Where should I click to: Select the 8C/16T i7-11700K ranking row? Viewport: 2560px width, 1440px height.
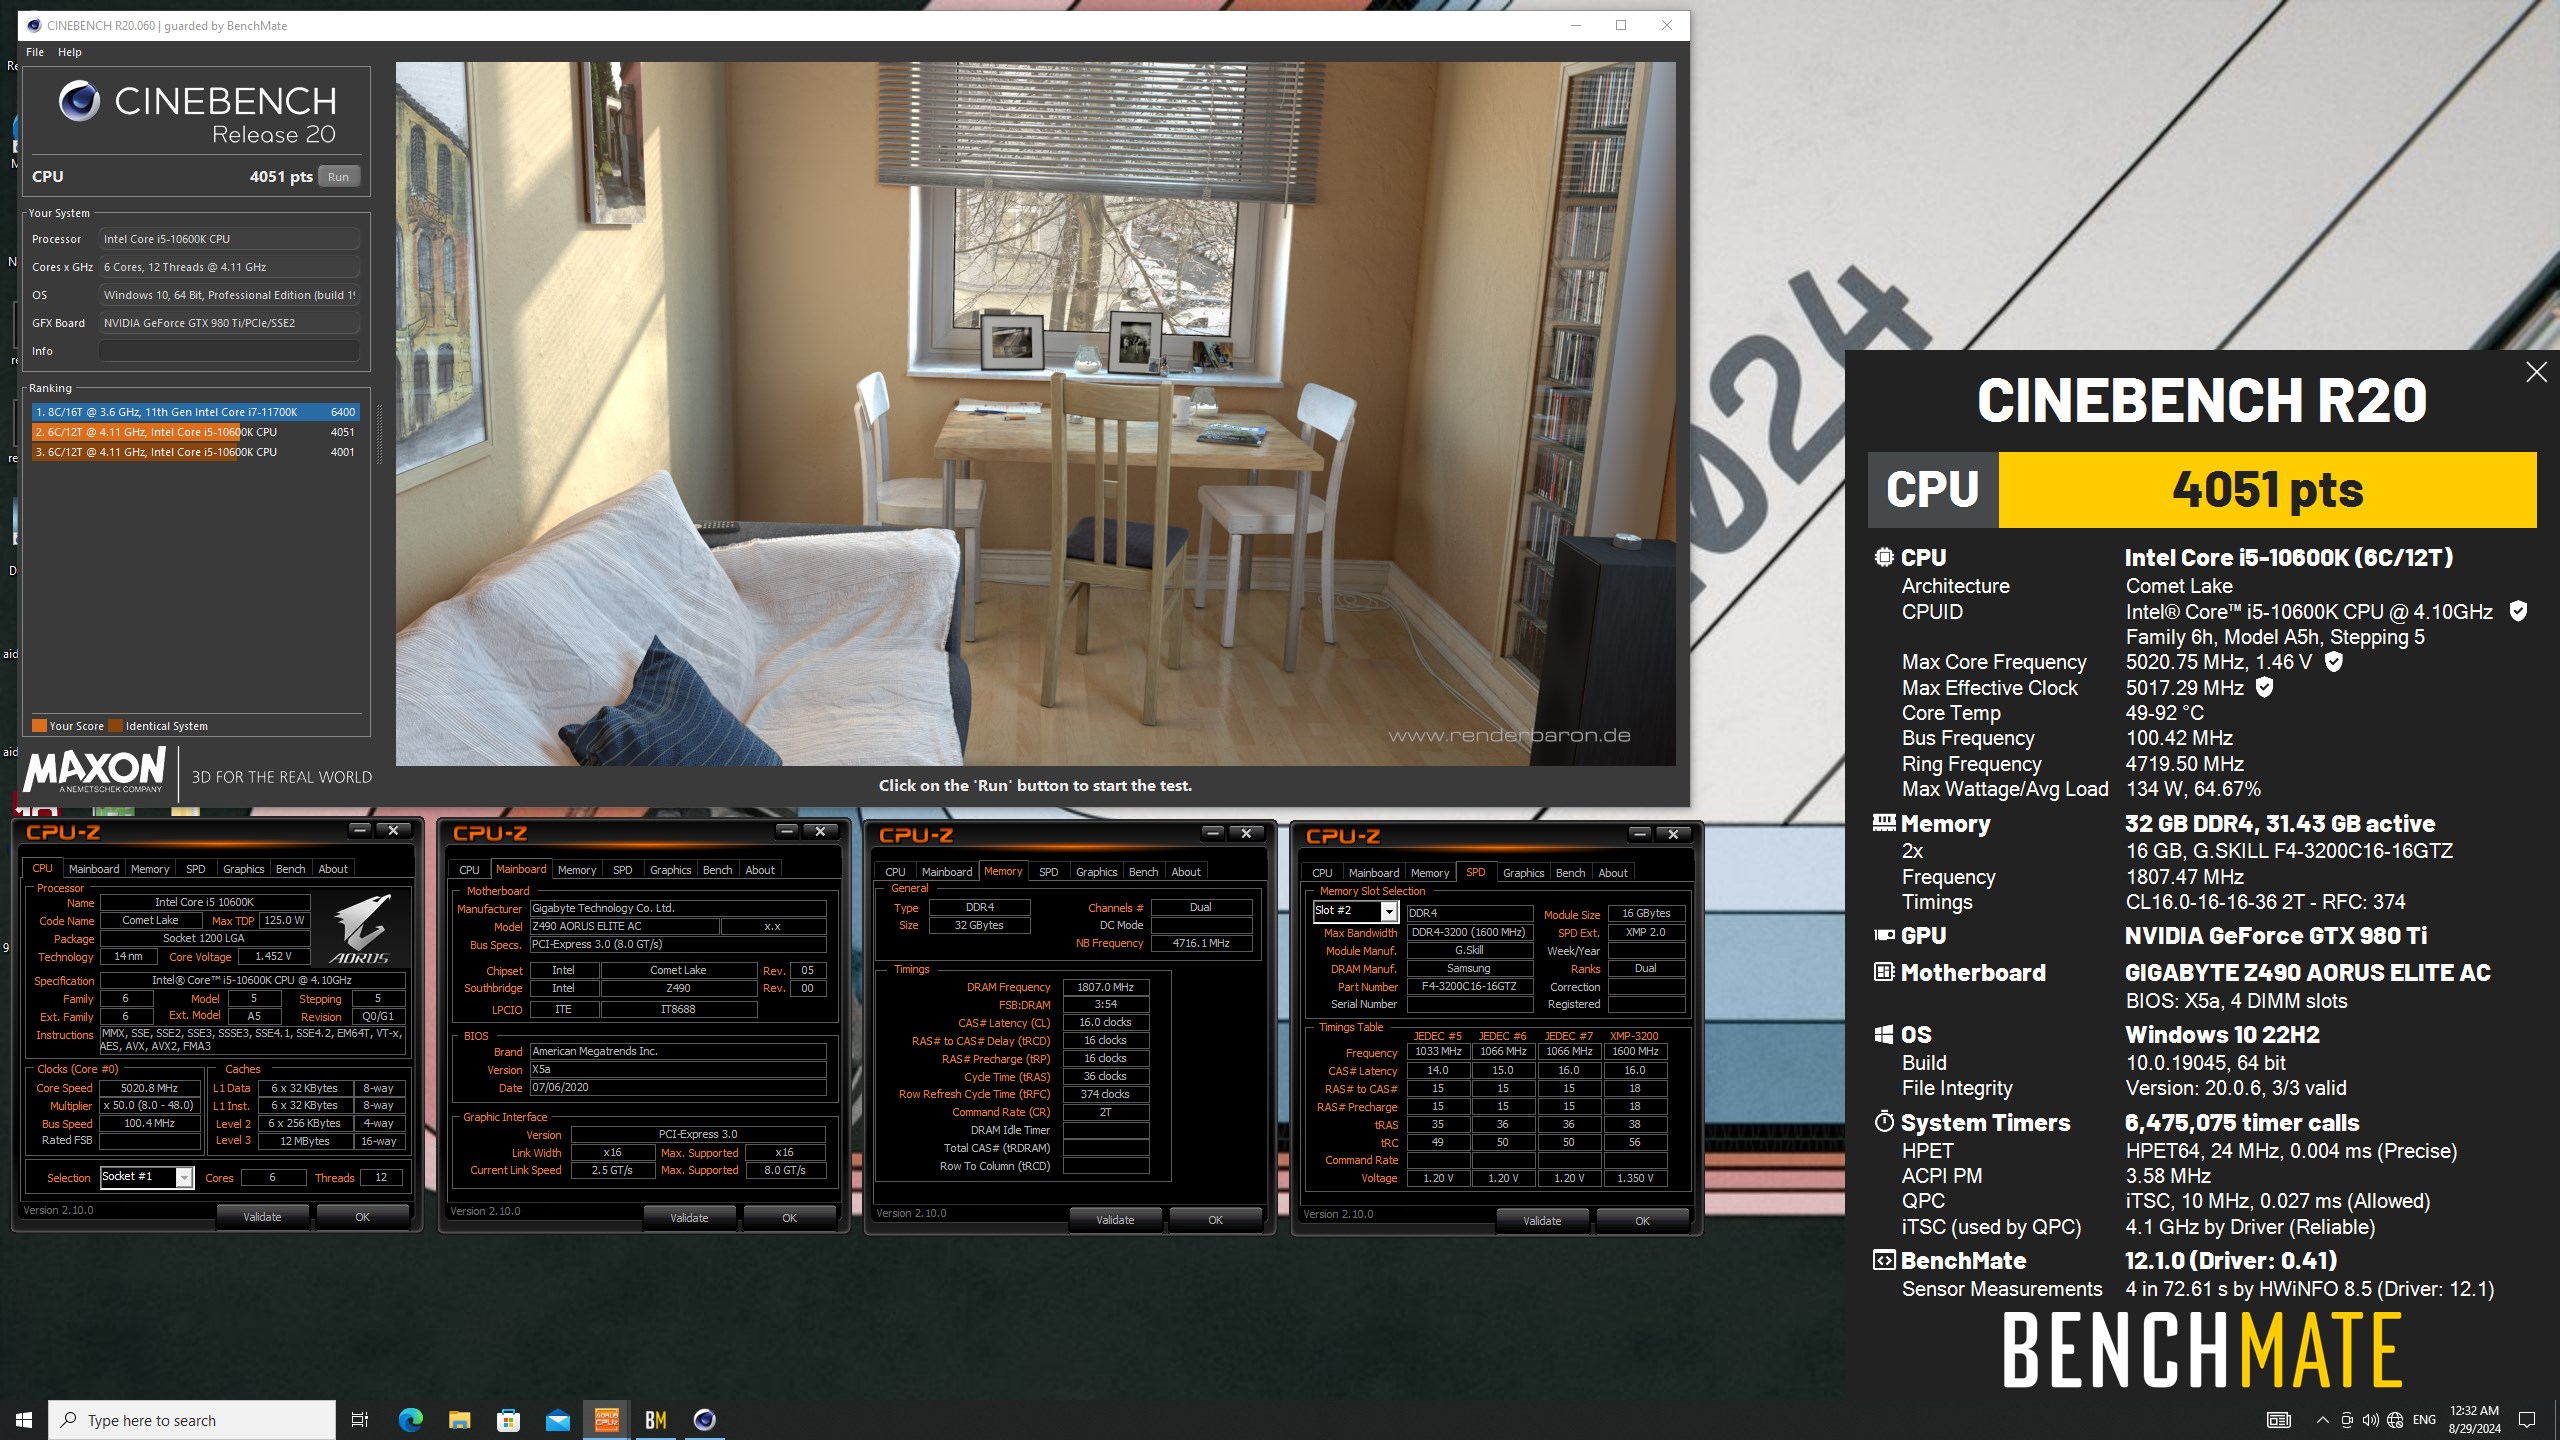click(x=195, y=412)
